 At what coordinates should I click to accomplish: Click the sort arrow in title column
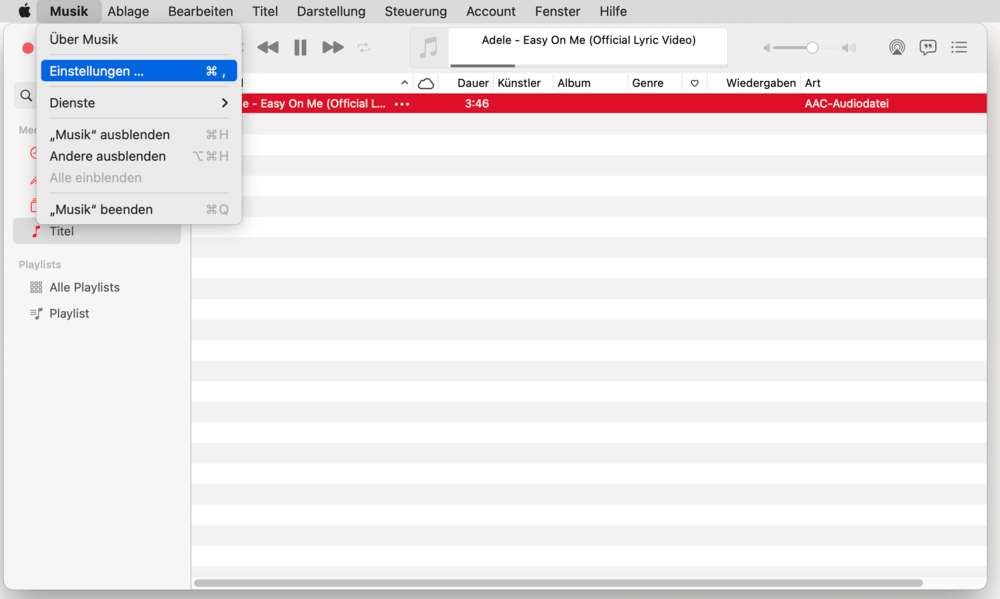(404, 83)
